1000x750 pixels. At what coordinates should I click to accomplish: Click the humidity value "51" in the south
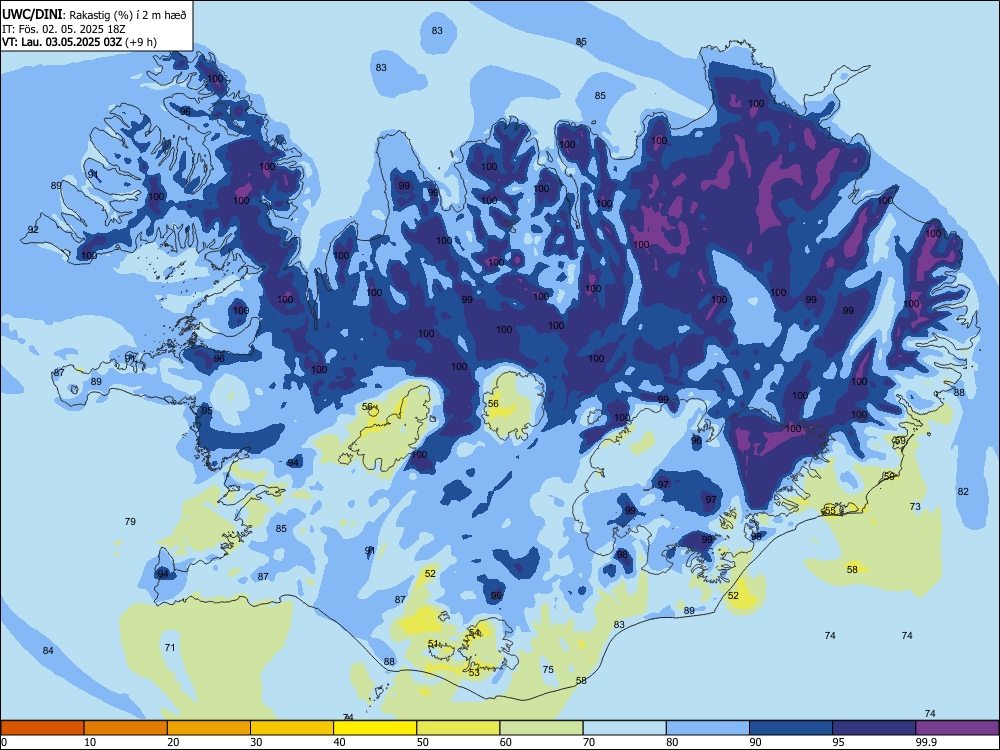tap(433, 643)
